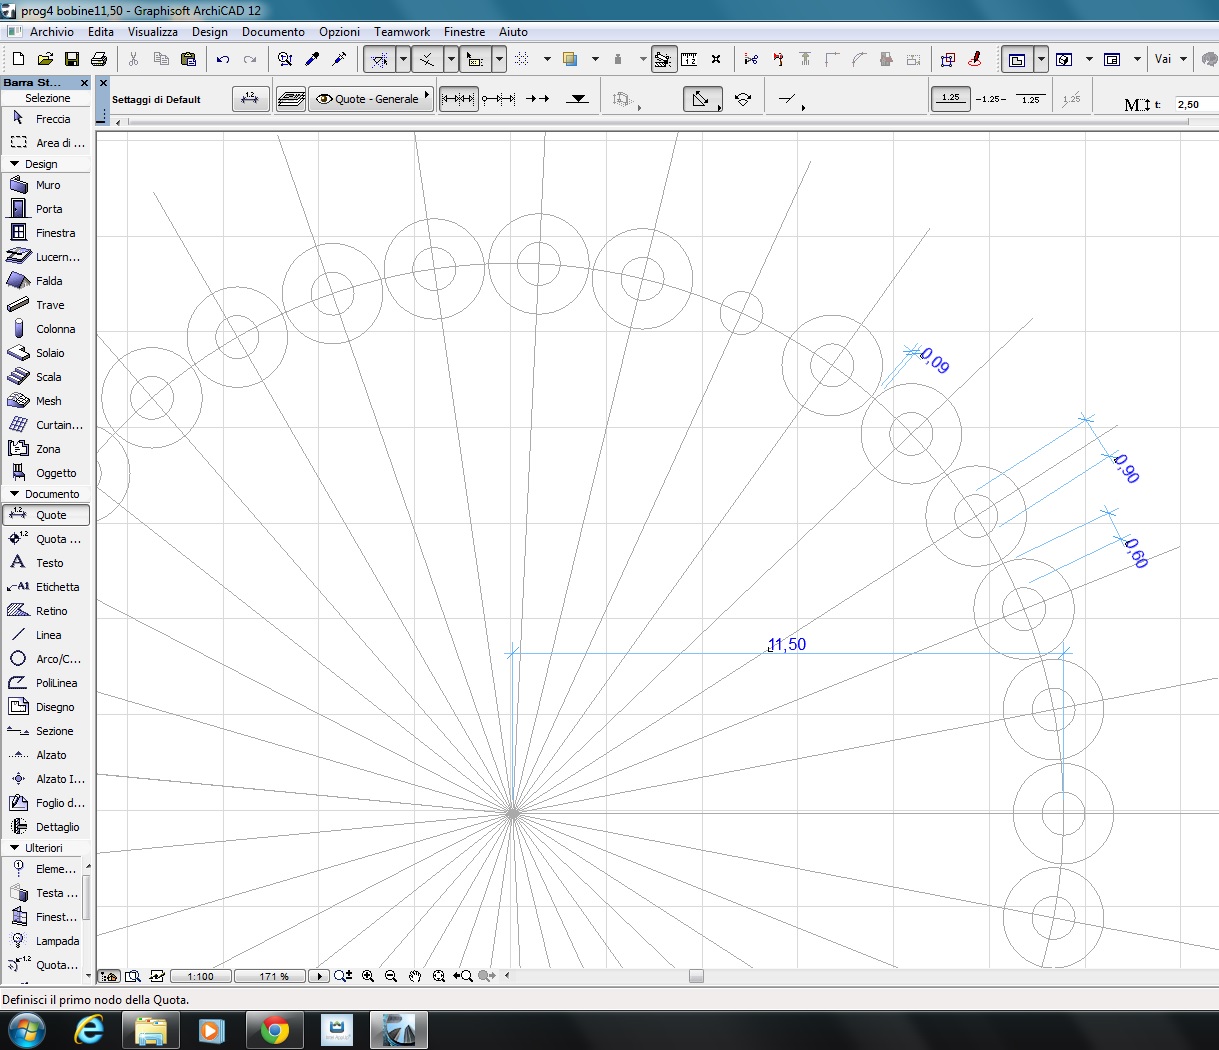Activate the Zona zone tool
This screenshot has height=1050, width=1219.
[47, 449]
